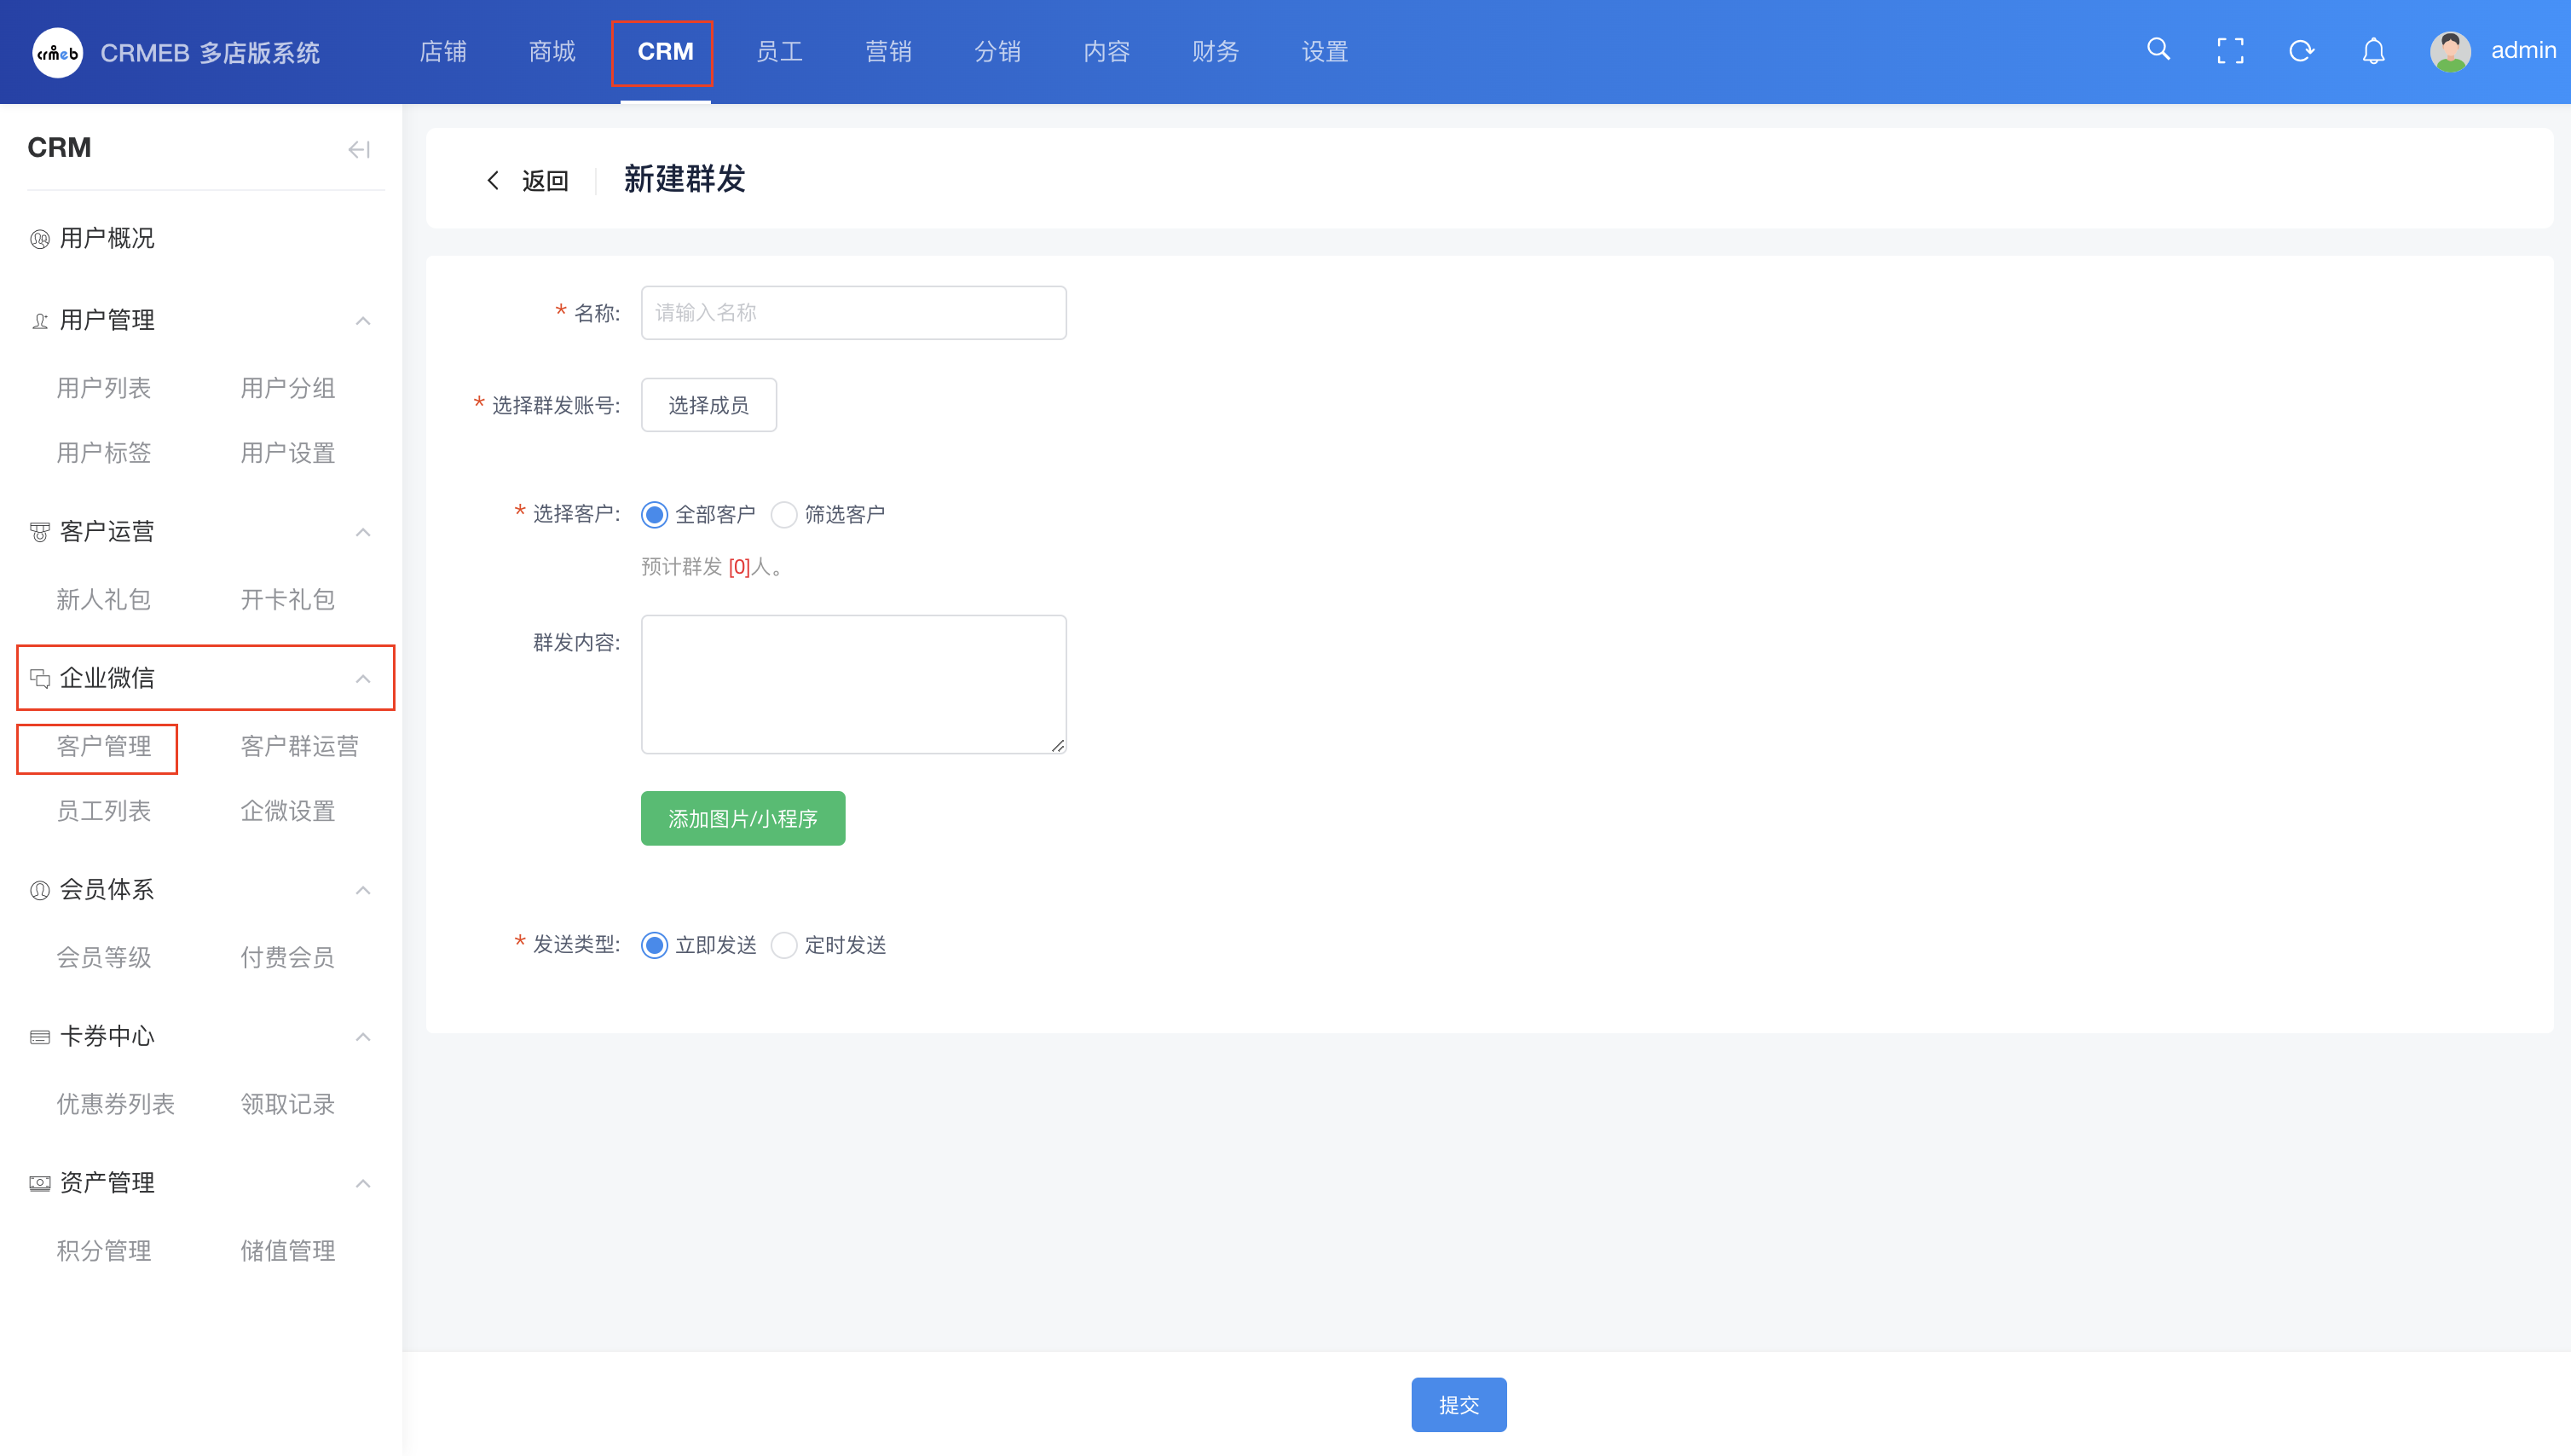
Task: Click the green 添加图片/小程序 button
Action: coord(743,819)
